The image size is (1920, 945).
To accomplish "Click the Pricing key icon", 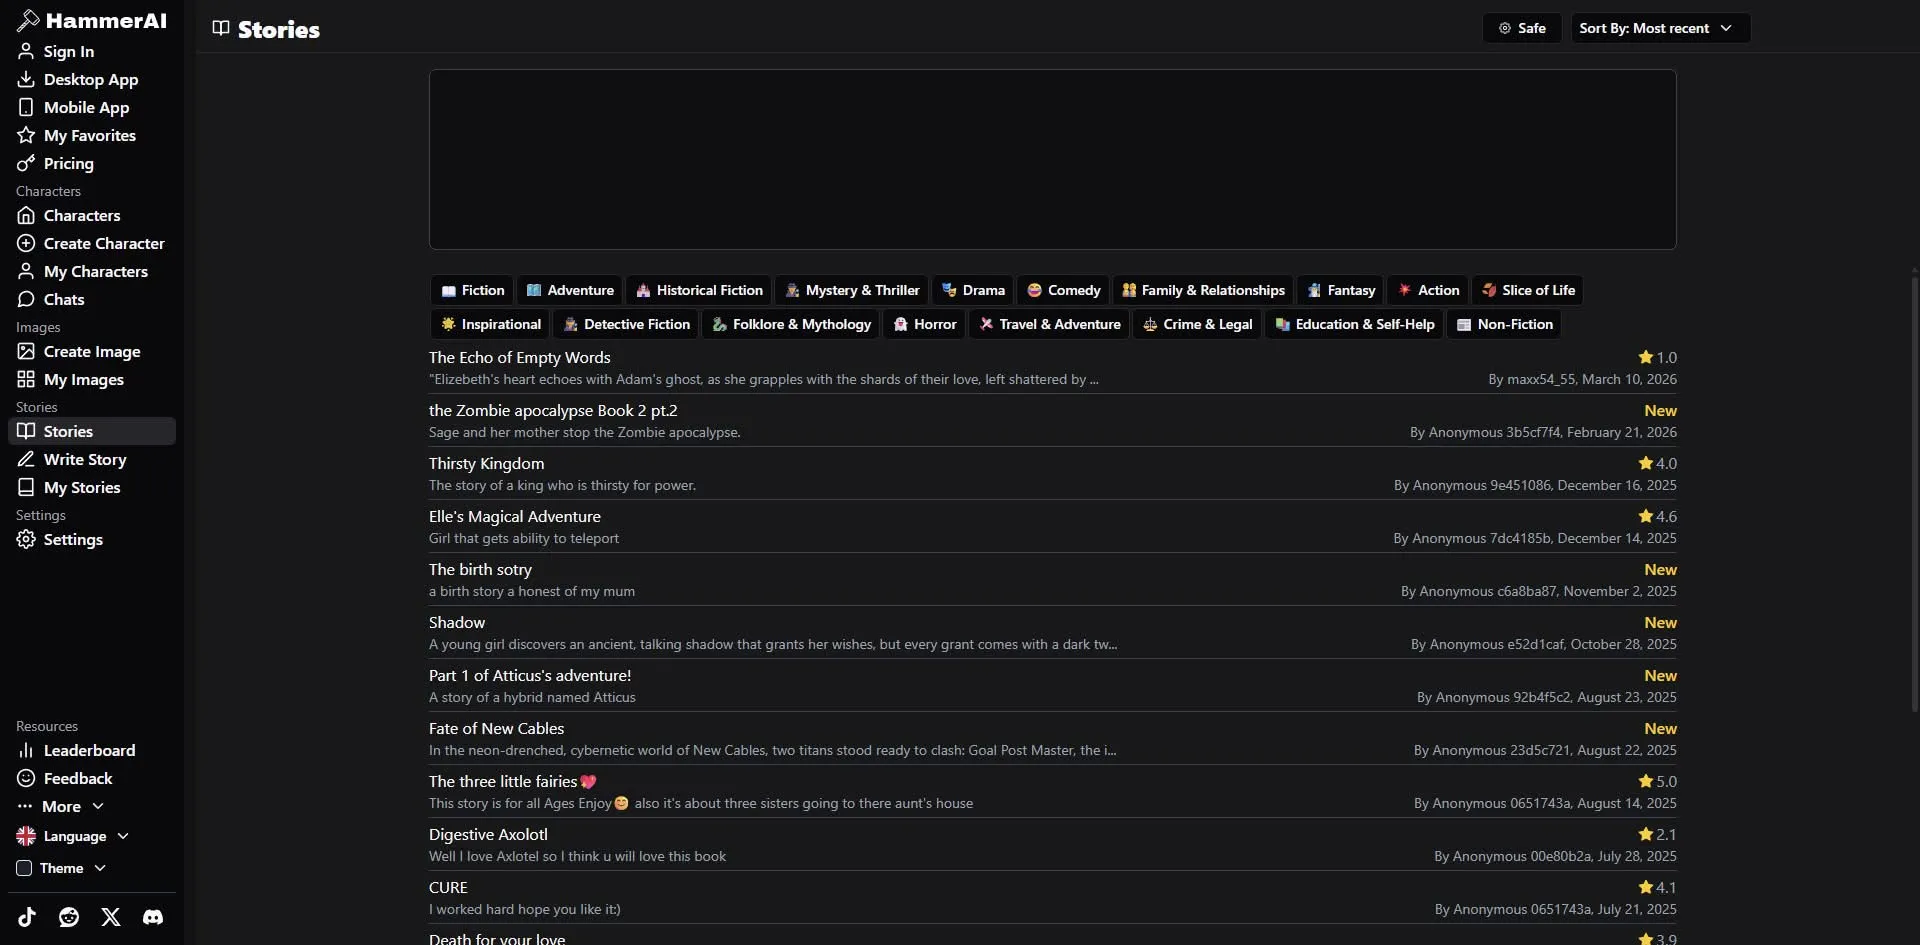I will pos(26,163).
